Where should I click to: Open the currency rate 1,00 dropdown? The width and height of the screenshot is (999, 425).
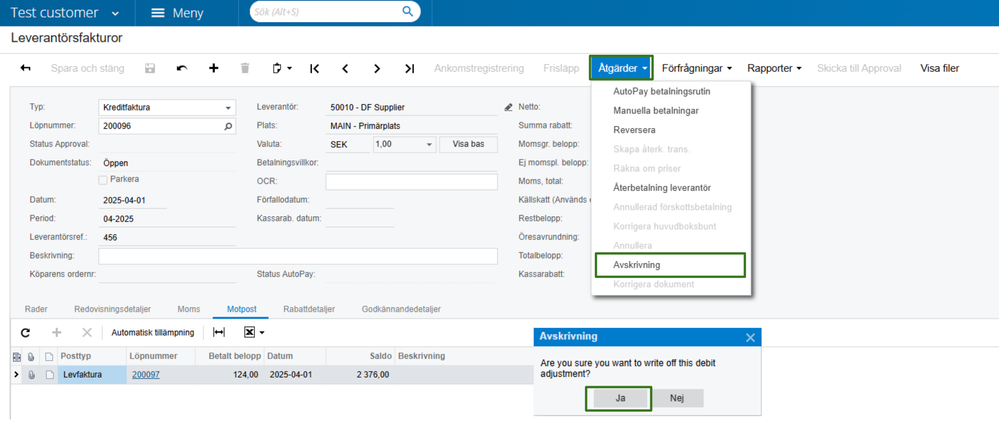point(429,145)
